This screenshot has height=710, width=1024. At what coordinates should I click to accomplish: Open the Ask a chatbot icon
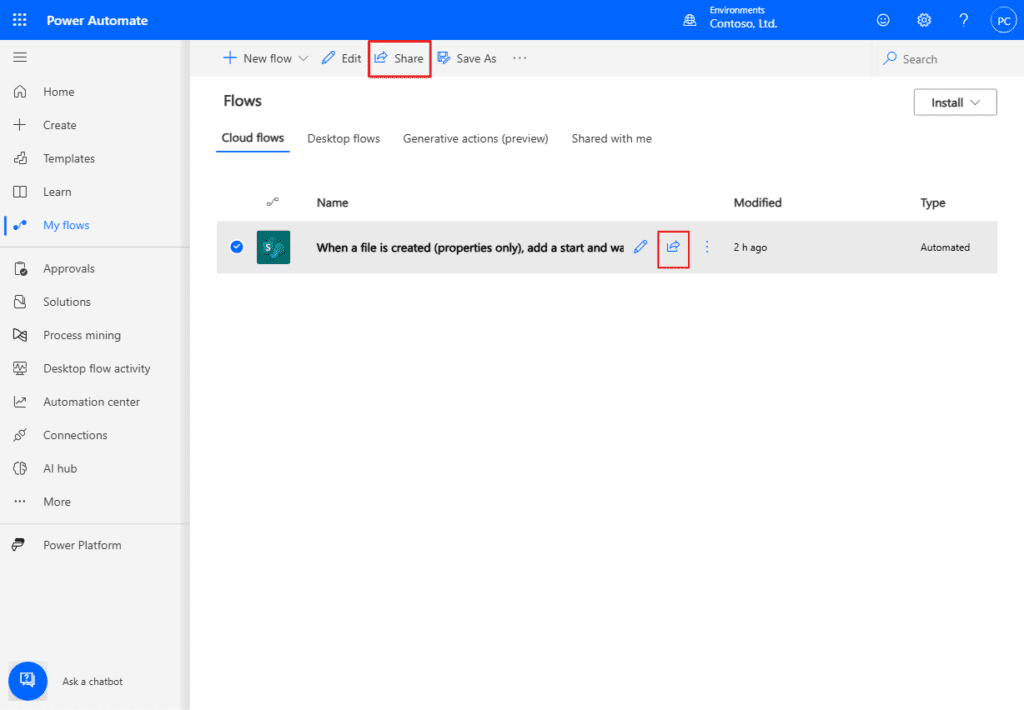pyautogui.click(x=27, y=680)
